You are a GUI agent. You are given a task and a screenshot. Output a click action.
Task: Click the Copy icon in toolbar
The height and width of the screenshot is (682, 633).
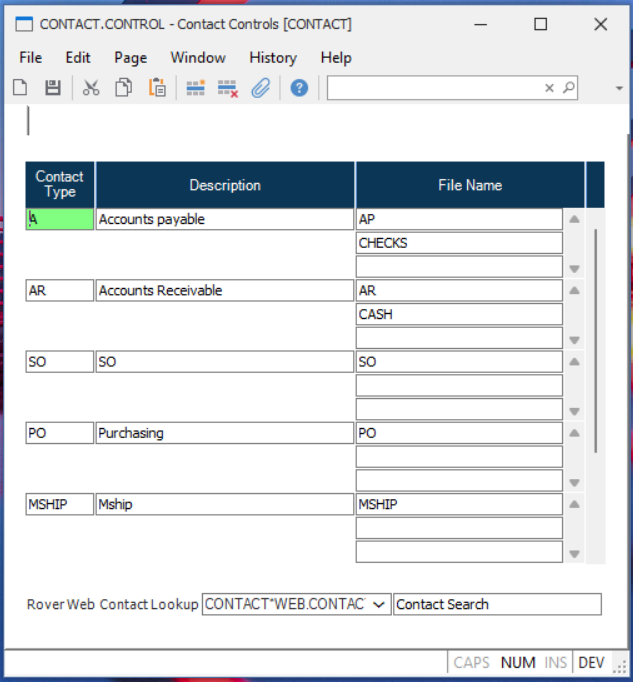tap(123, 88)
